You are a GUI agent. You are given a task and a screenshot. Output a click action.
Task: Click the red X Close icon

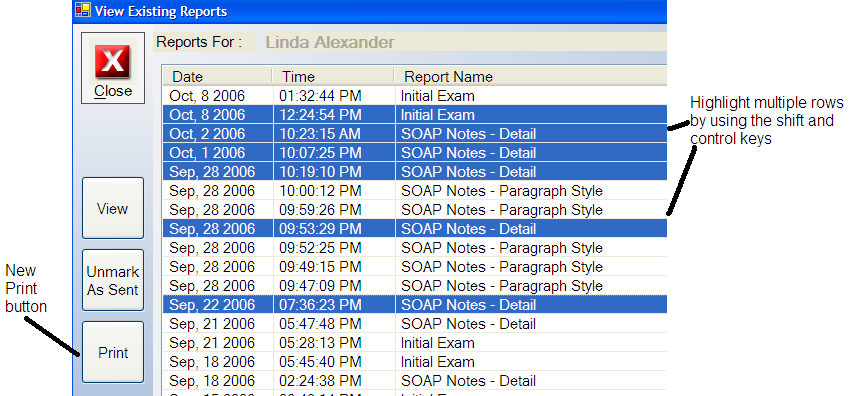click(113, 62)
